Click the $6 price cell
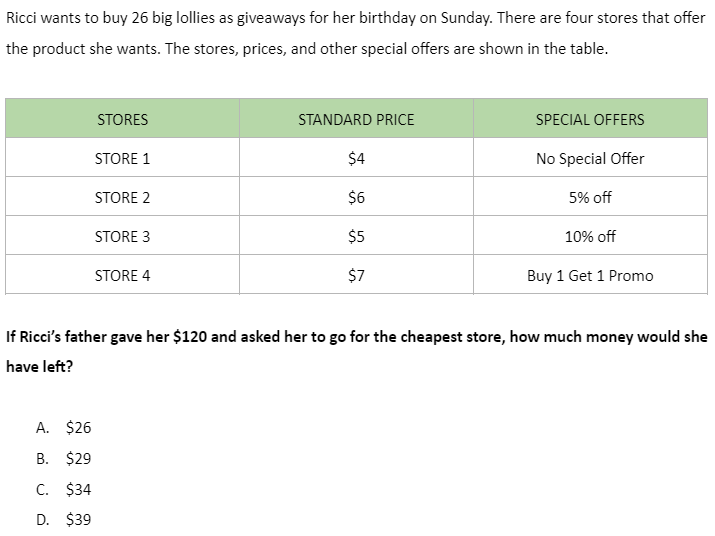 click(x=356, y=197)
